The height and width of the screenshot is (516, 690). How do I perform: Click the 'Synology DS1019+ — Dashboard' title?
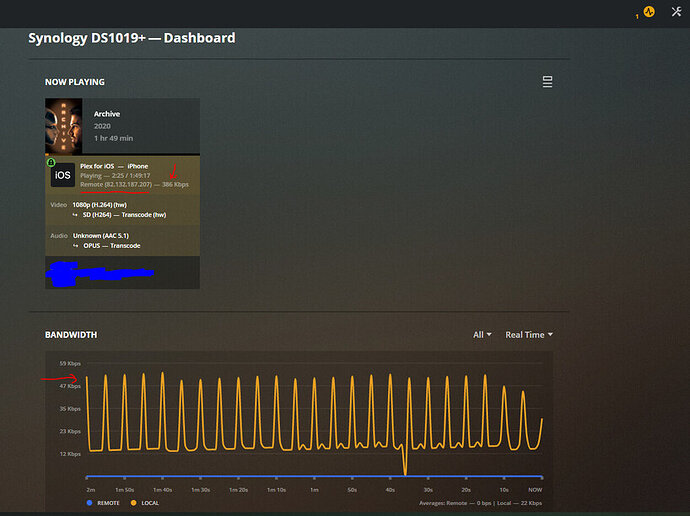point(132,38)
